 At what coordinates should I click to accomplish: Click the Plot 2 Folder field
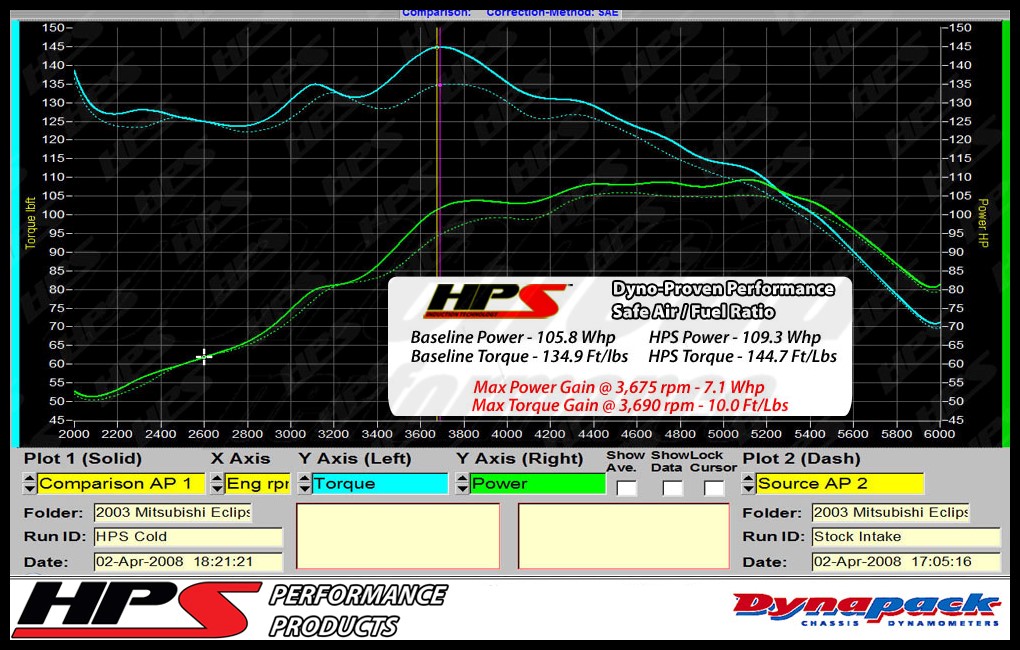point(891,513)
